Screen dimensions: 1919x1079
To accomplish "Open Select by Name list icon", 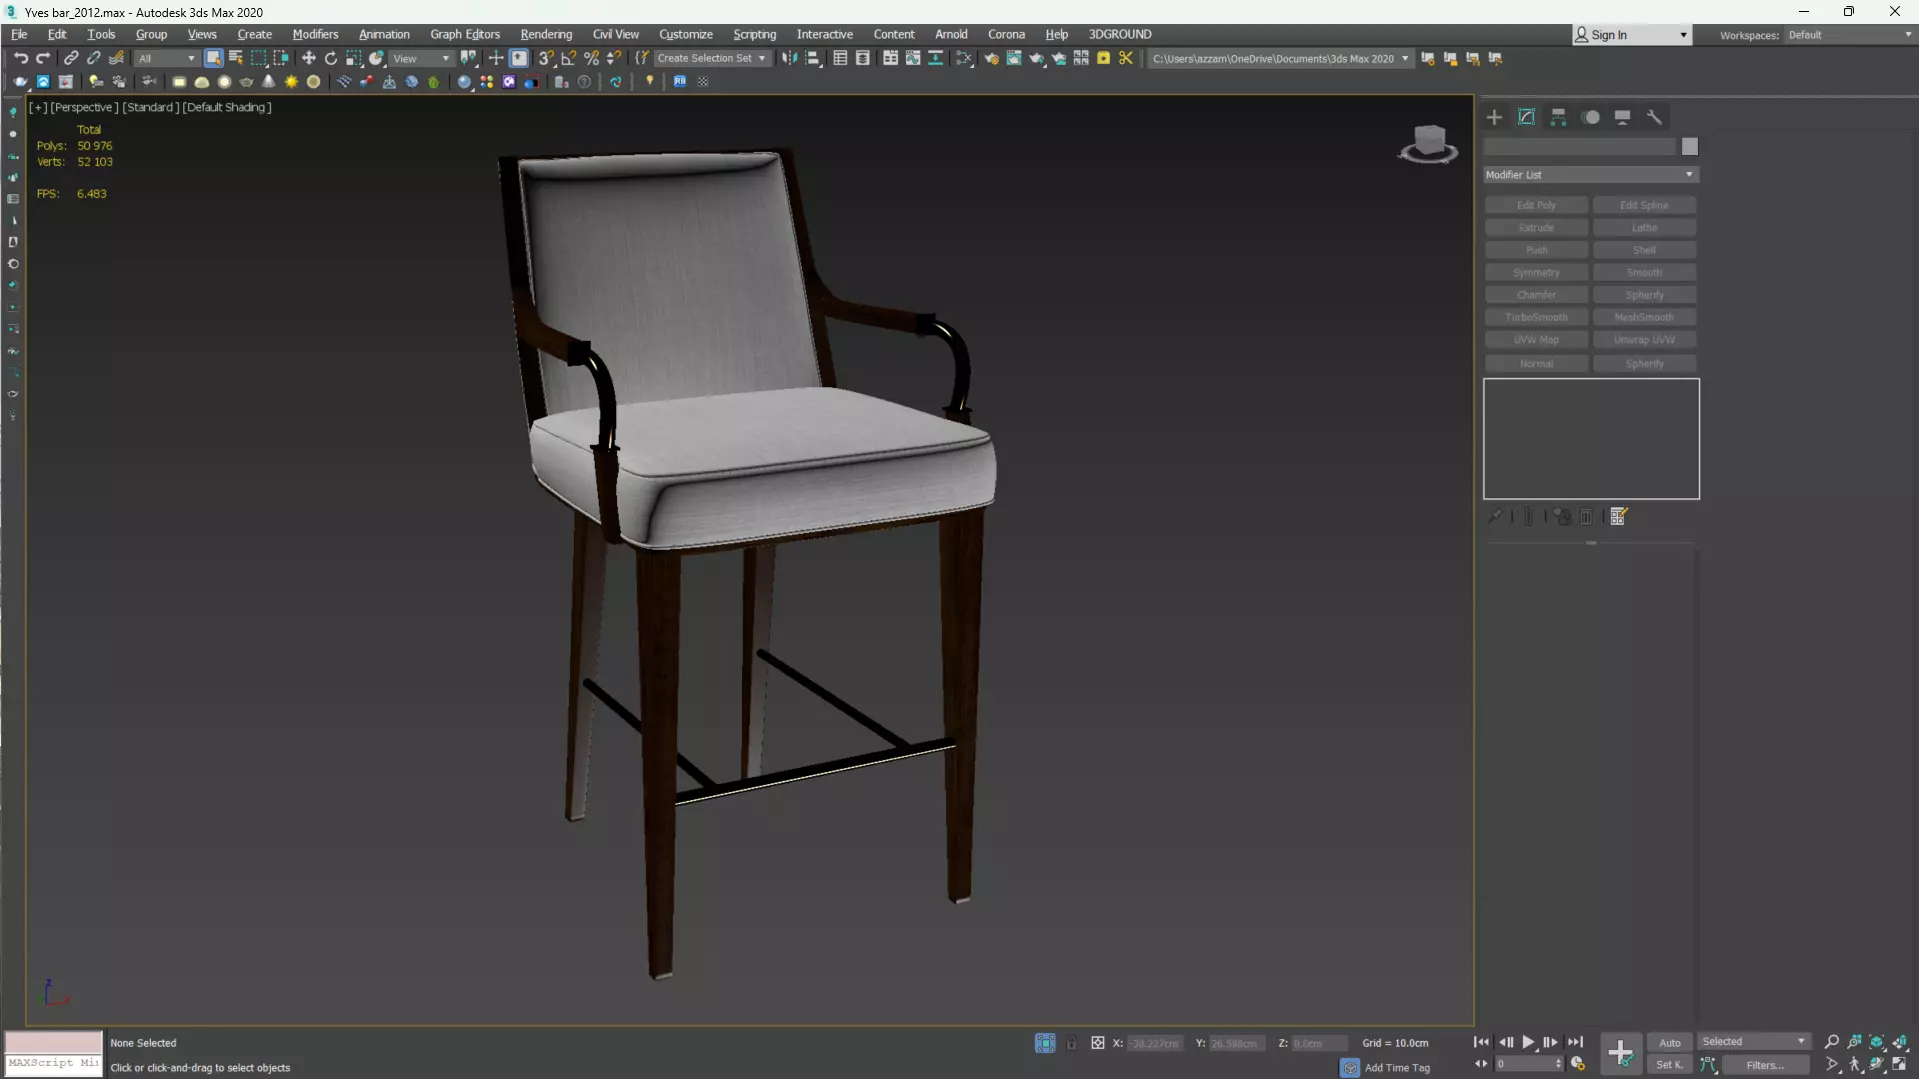I will click(x=236, y=58).
